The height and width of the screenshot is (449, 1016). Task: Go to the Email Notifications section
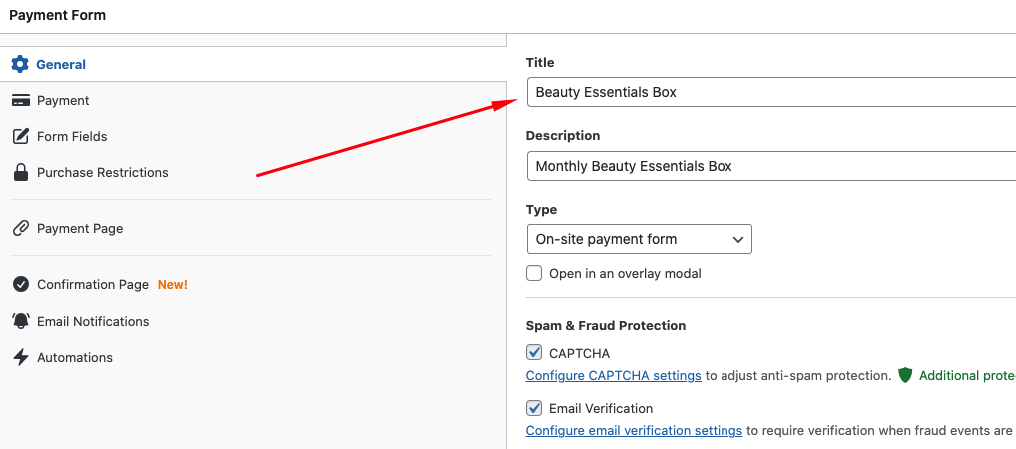click(93, 321)
